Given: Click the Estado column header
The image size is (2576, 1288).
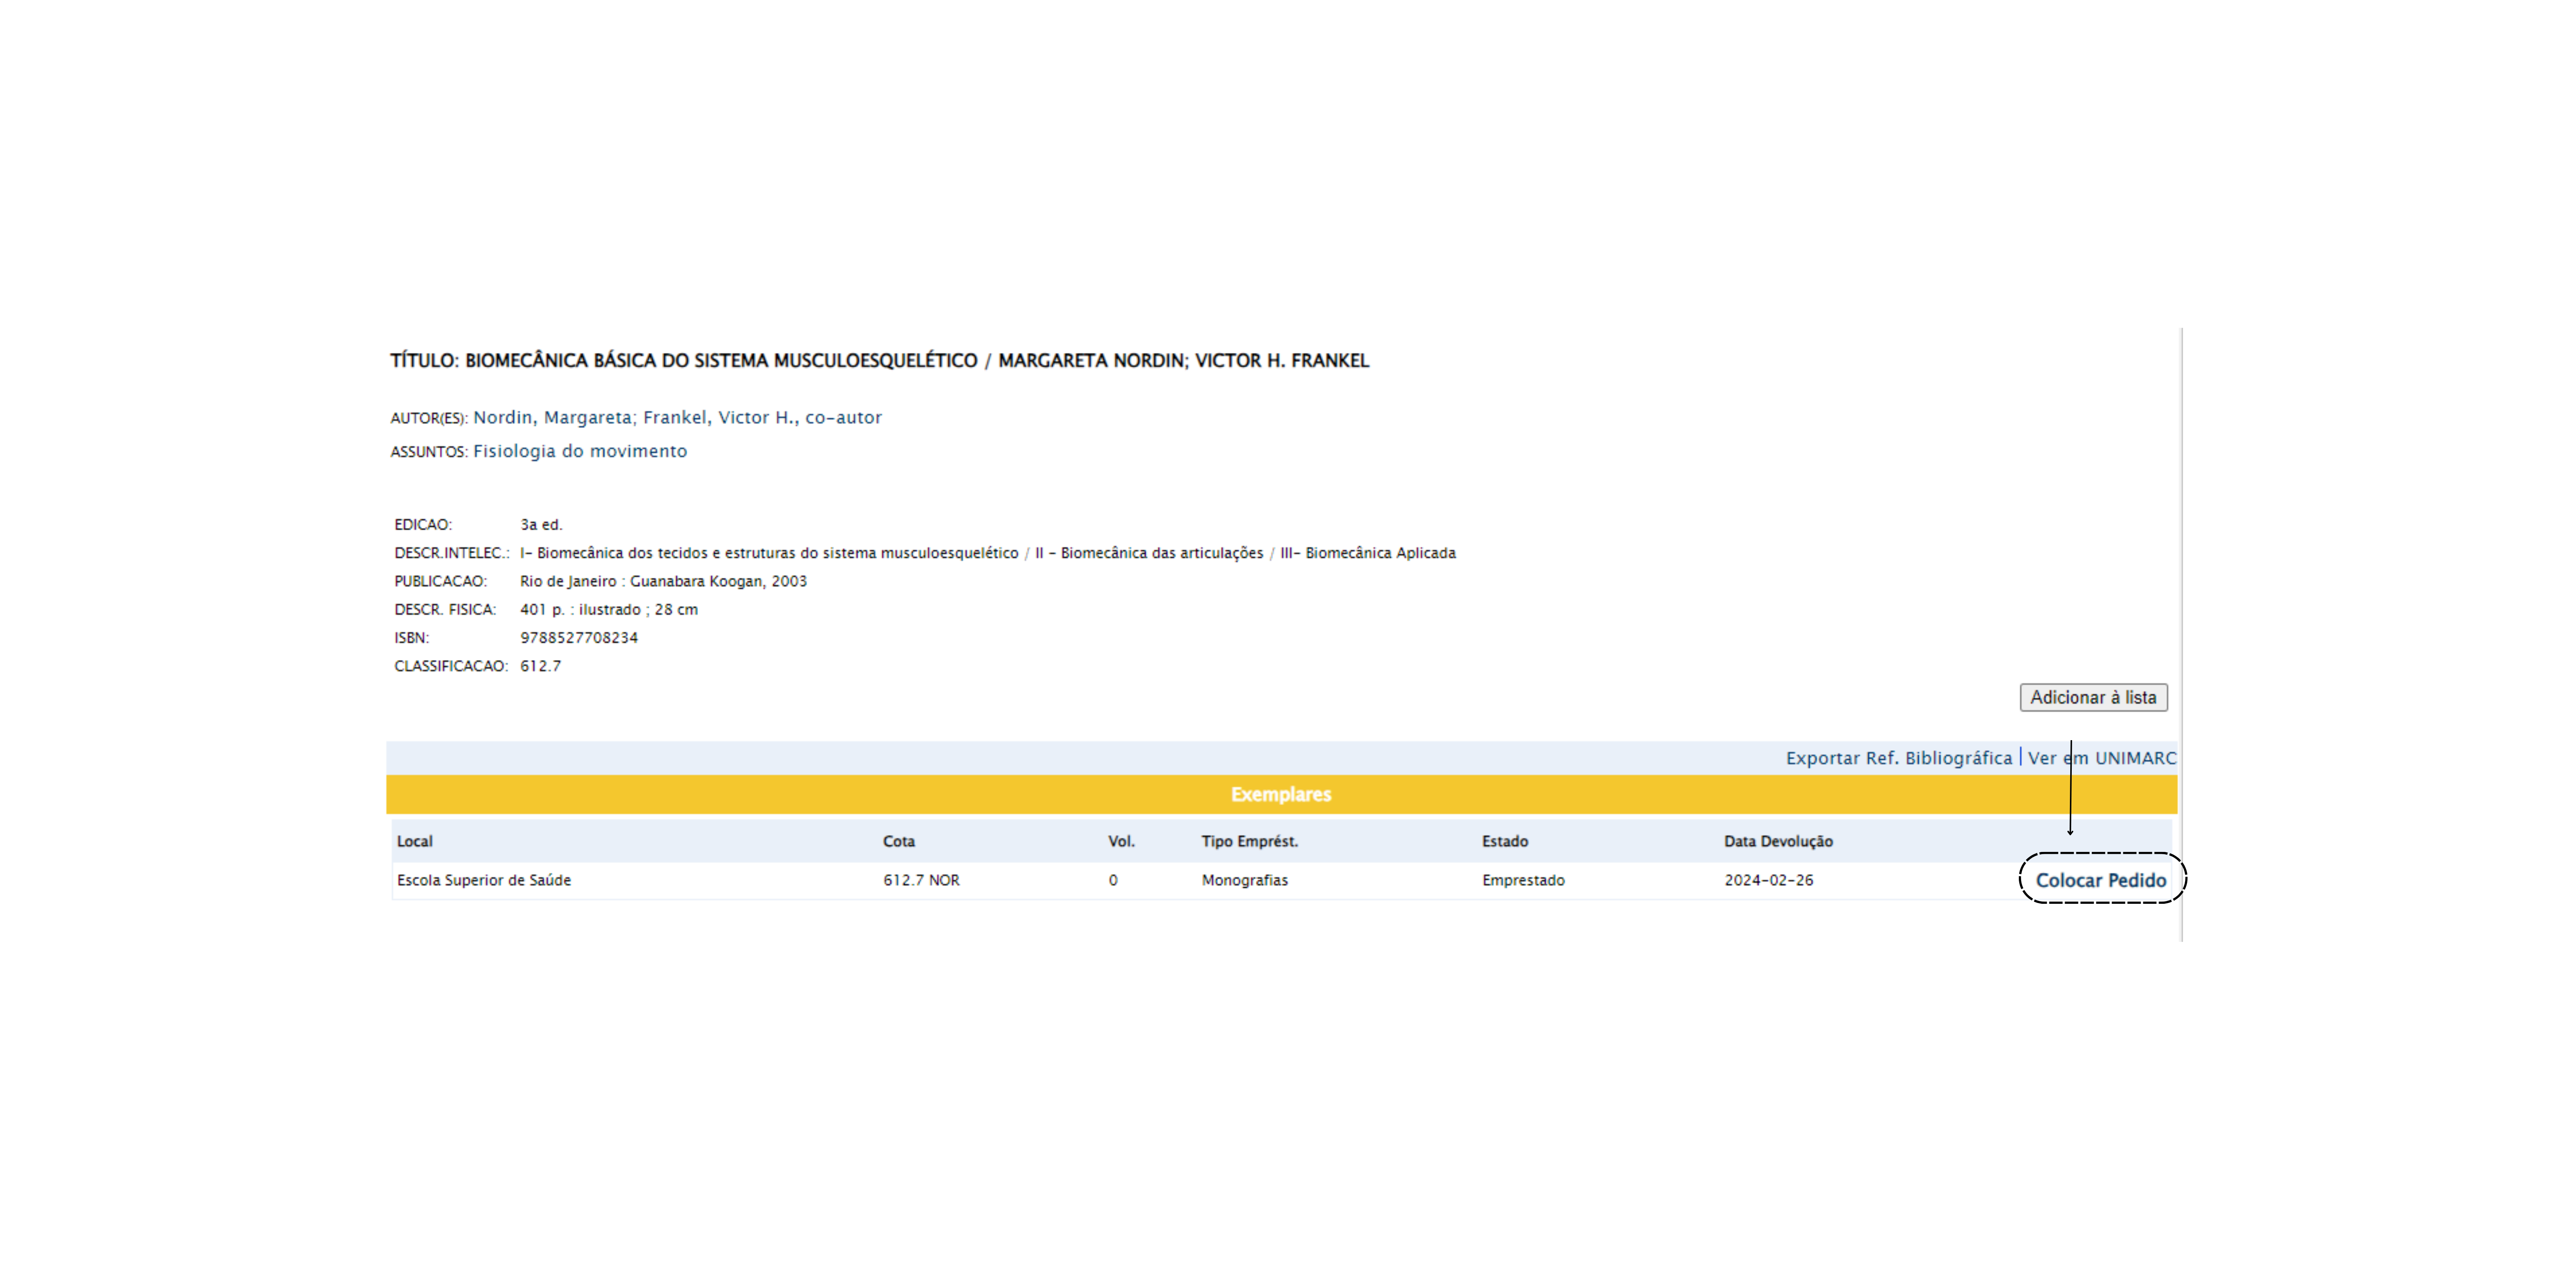Looking at the screenshot, I should pyautogui.click(x=1504, y=841).
